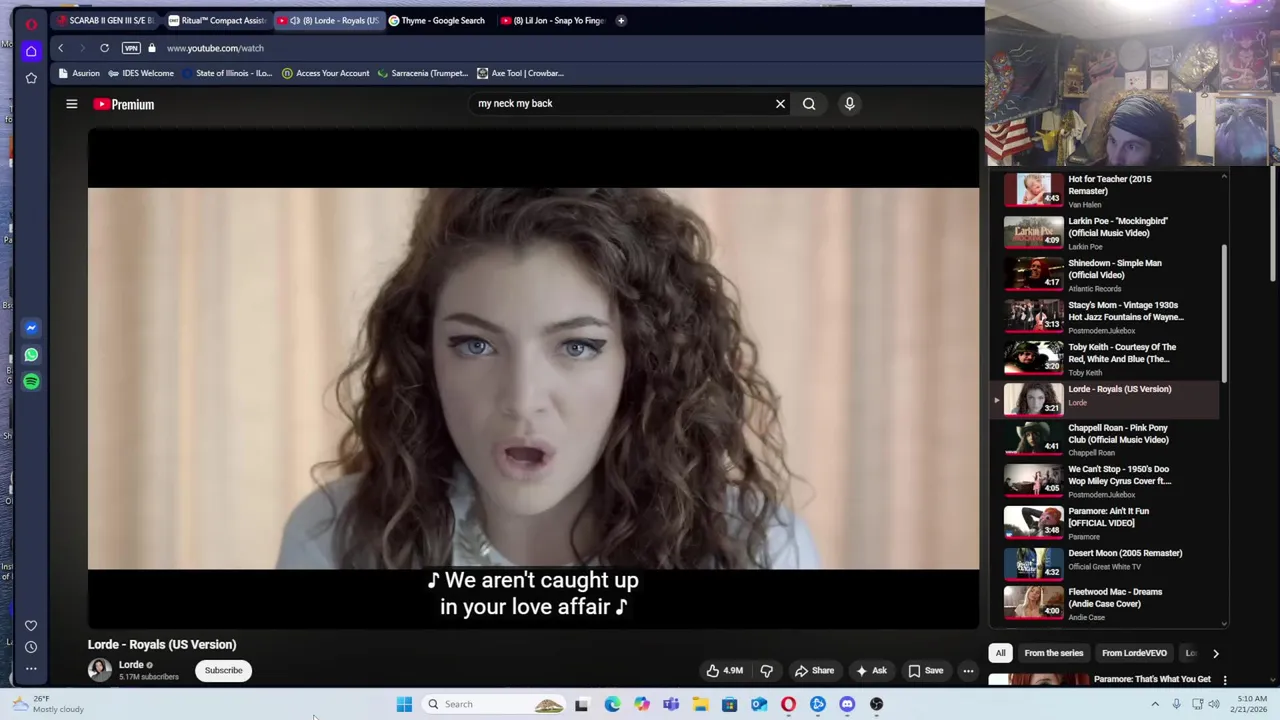1280x720 pixels.
Task: Open the Asurion bookmark
Action: 79,73
